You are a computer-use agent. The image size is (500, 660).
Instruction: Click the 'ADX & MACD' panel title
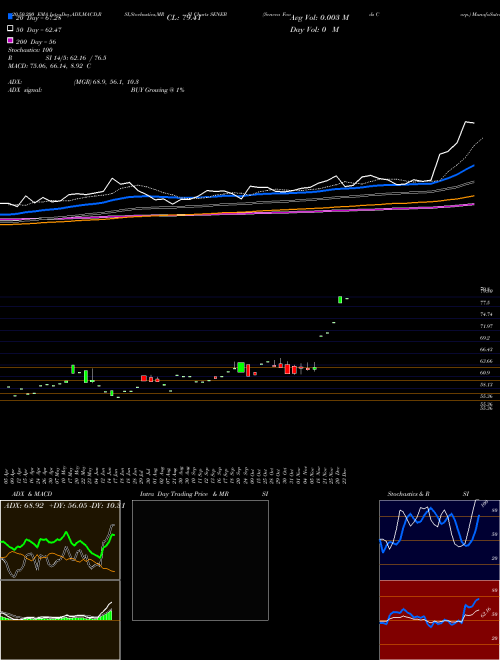[32, 494]
